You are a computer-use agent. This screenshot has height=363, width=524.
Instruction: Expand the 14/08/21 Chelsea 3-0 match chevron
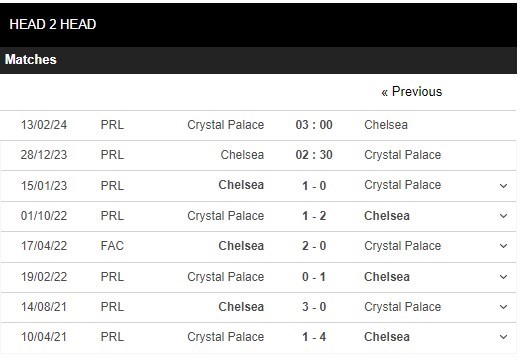point(503,307)
